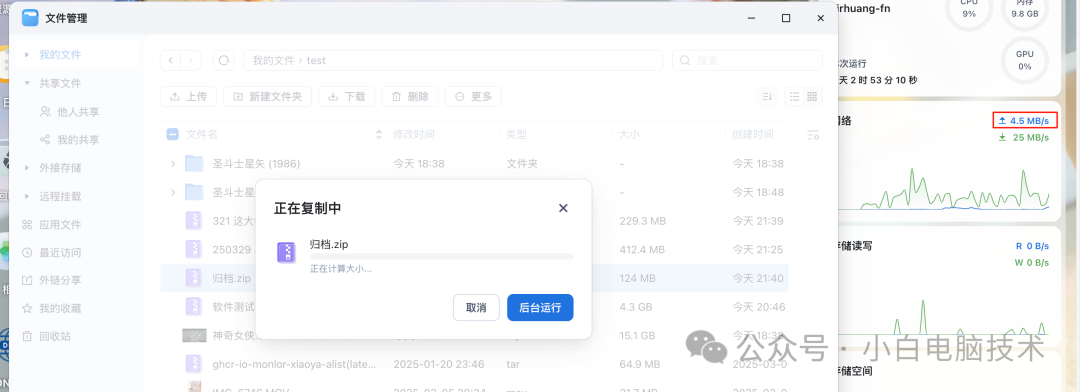Click the 15.1 GB size cell
The image size is (1080, 392).
pos(637,336)
